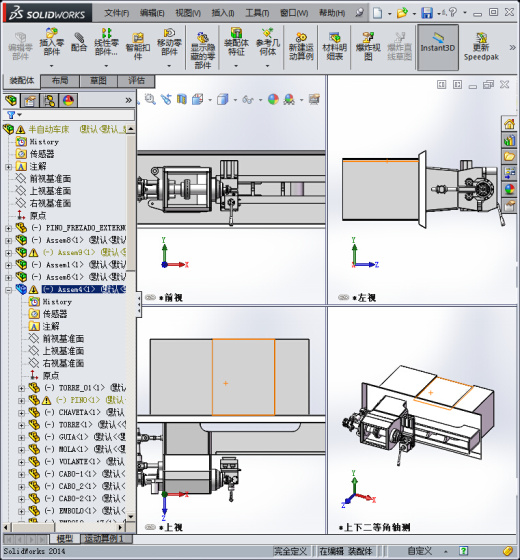
Task: Click Reference Geometry (参考几何体) icon
Action: point(268,42)
